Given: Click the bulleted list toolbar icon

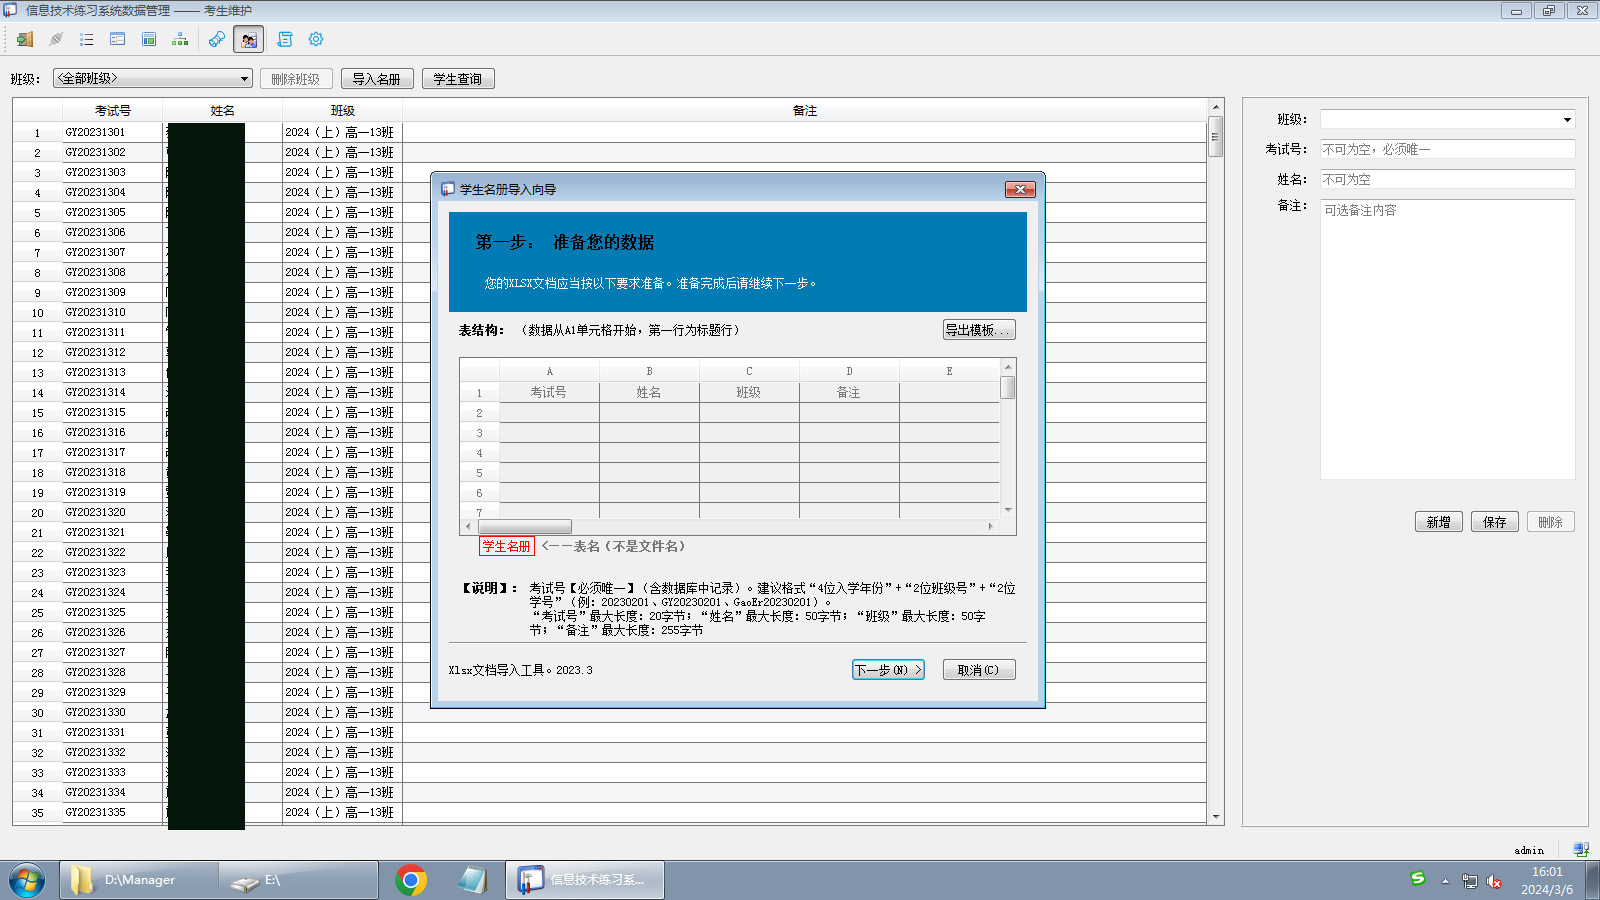Looking at the screenshot, I should pyautogui.click(x=87, y=39).
